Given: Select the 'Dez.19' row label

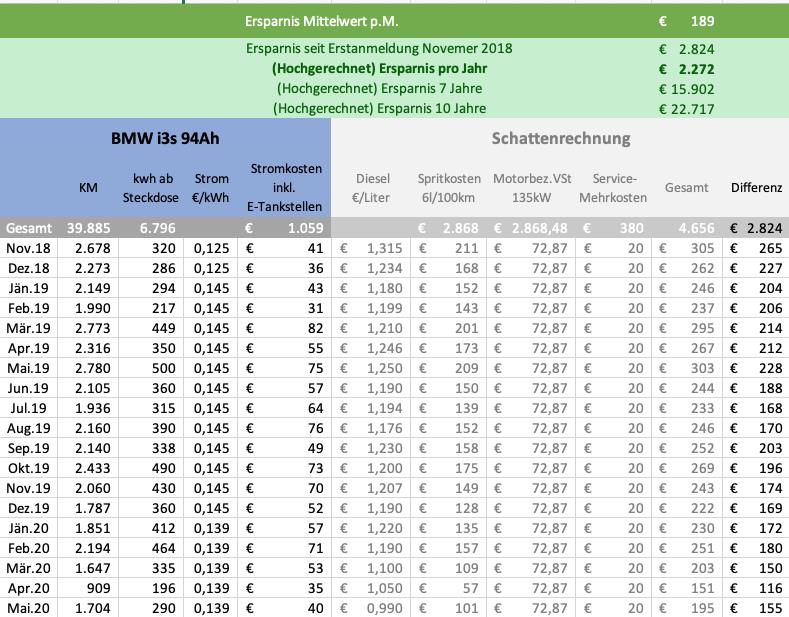Looking at the screenshot, I should click(x=29, y=508).
